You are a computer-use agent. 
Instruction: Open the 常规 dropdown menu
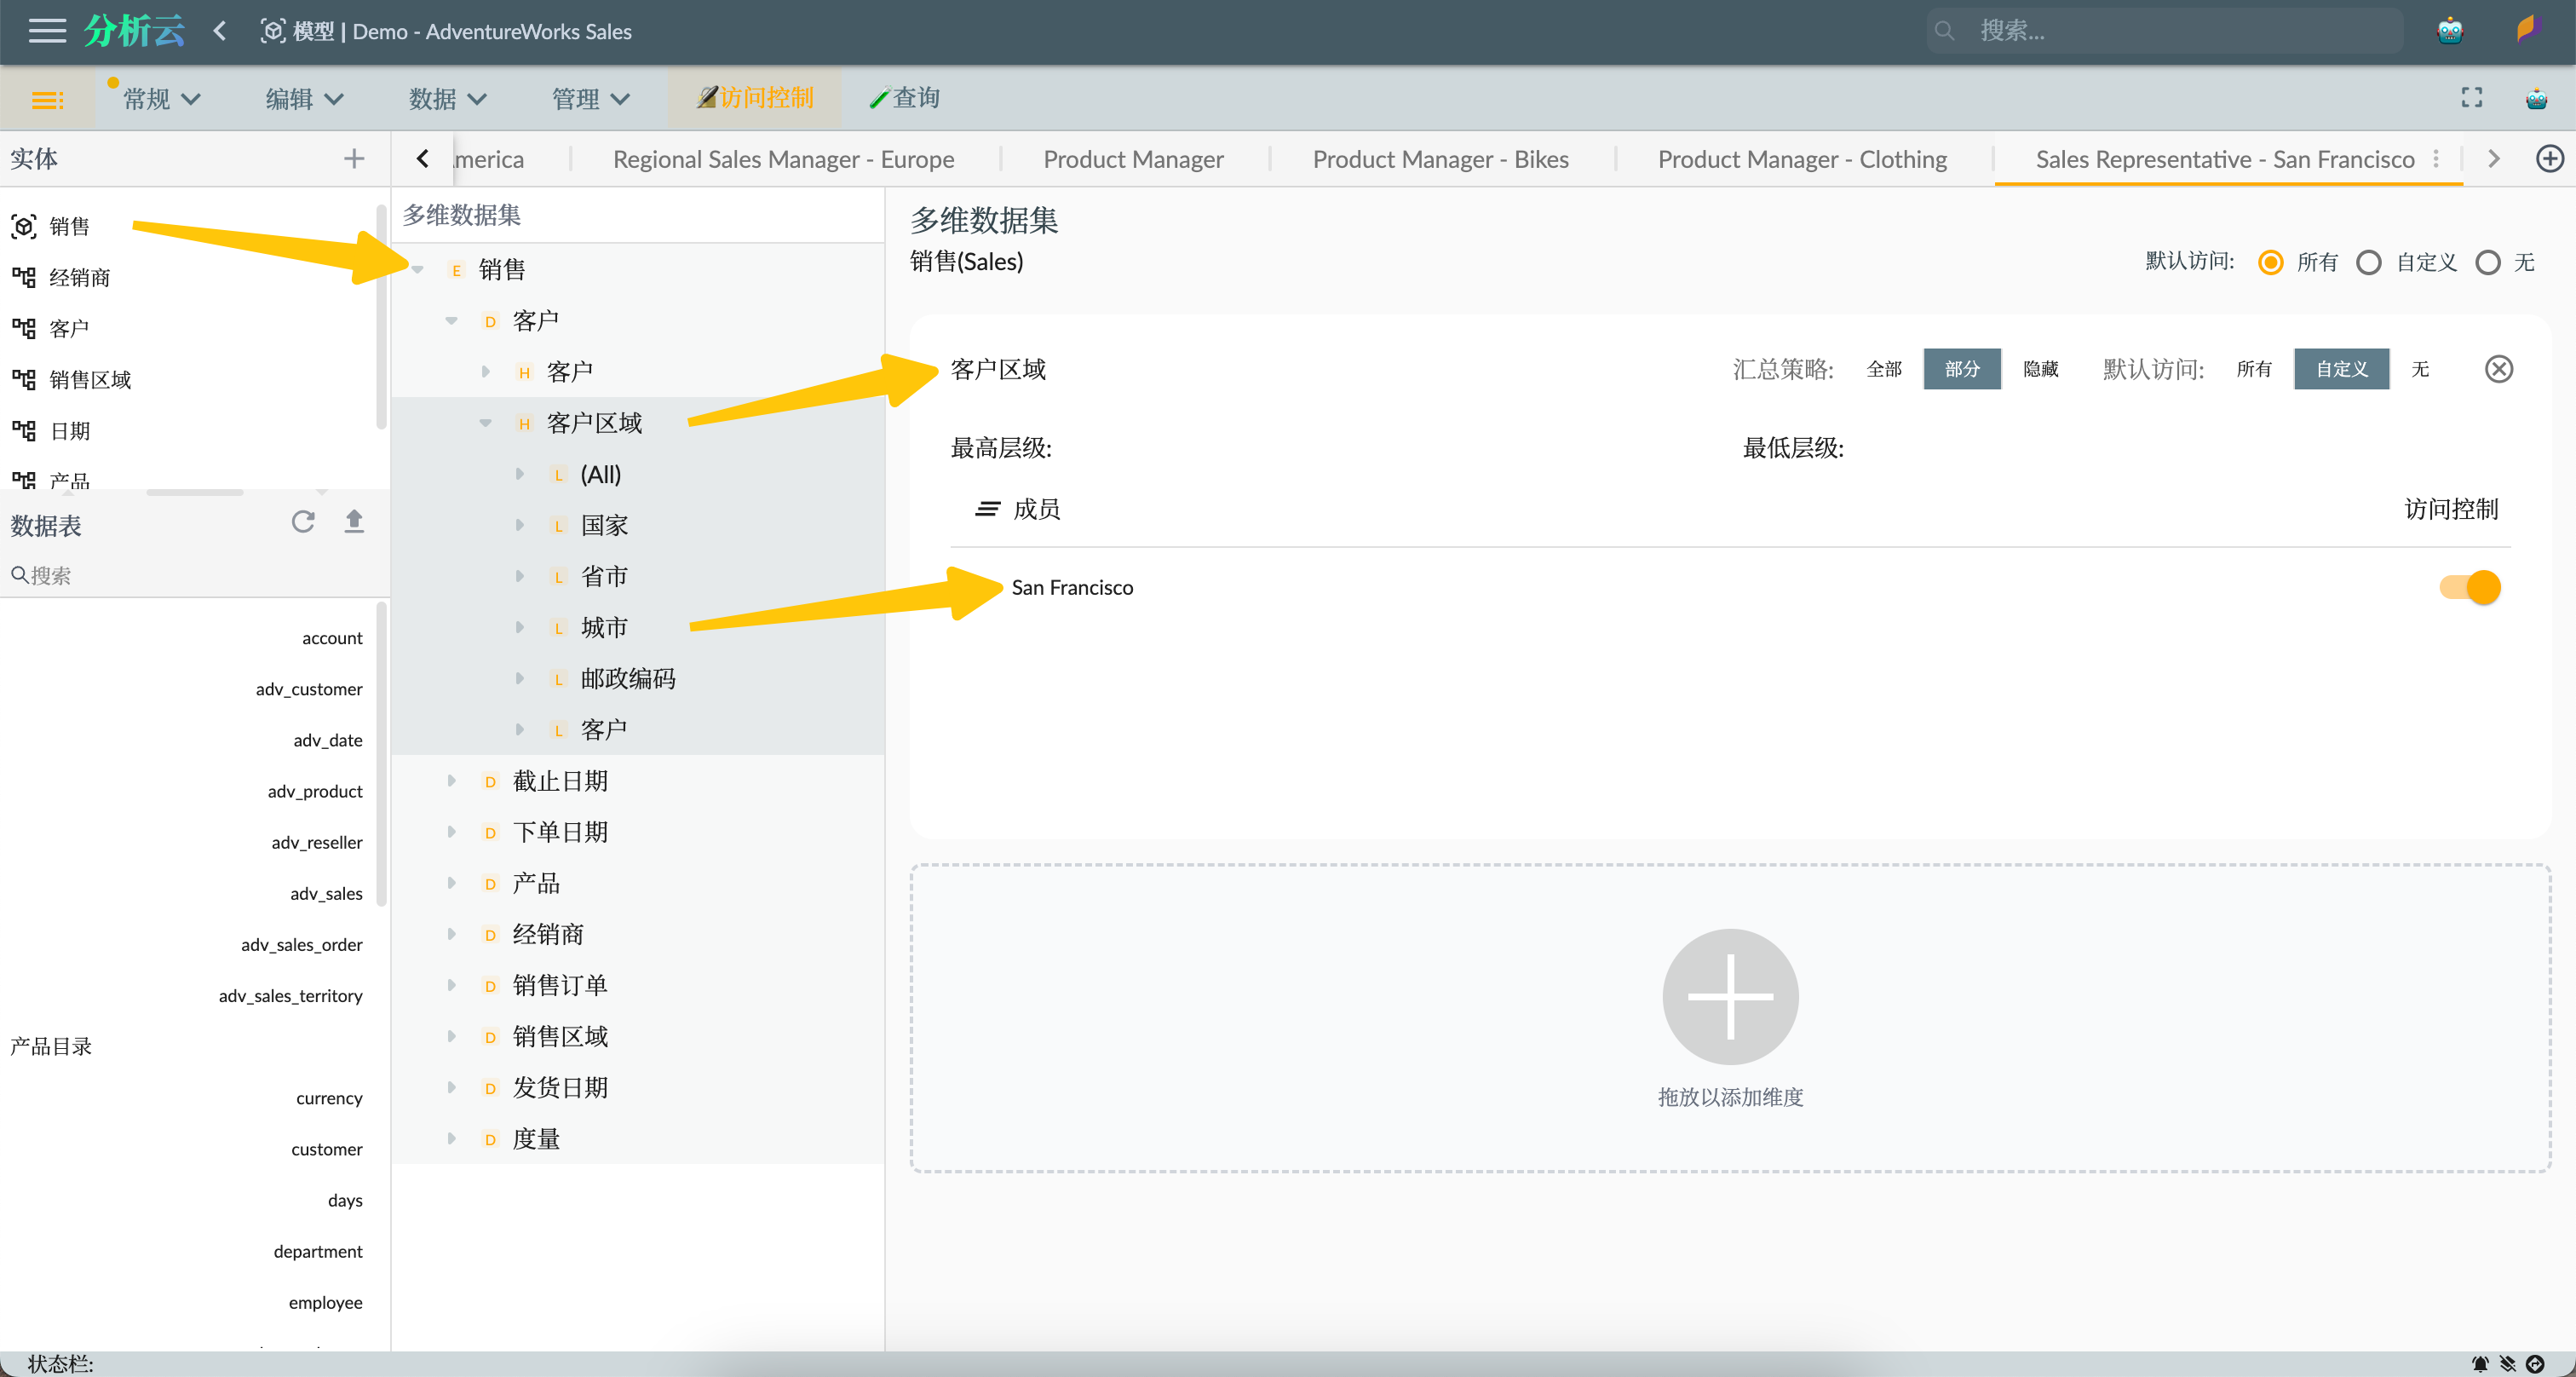pyautogui.click(x=161, y=98)
